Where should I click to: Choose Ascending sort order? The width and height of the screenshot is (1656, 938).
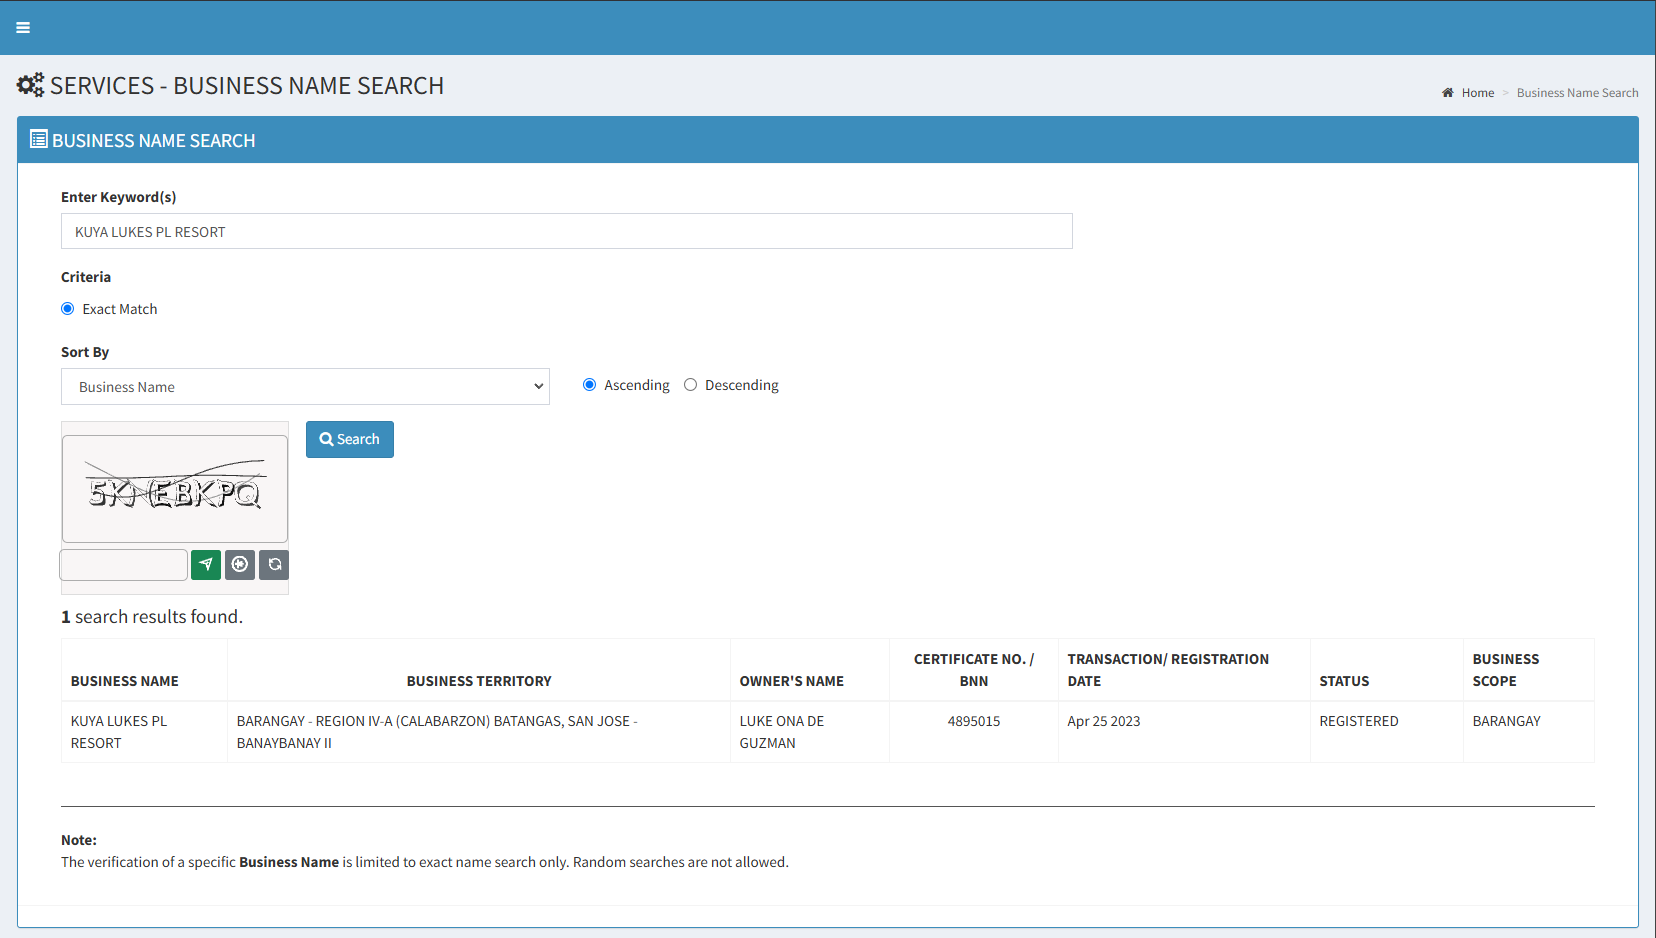point(590,385)
